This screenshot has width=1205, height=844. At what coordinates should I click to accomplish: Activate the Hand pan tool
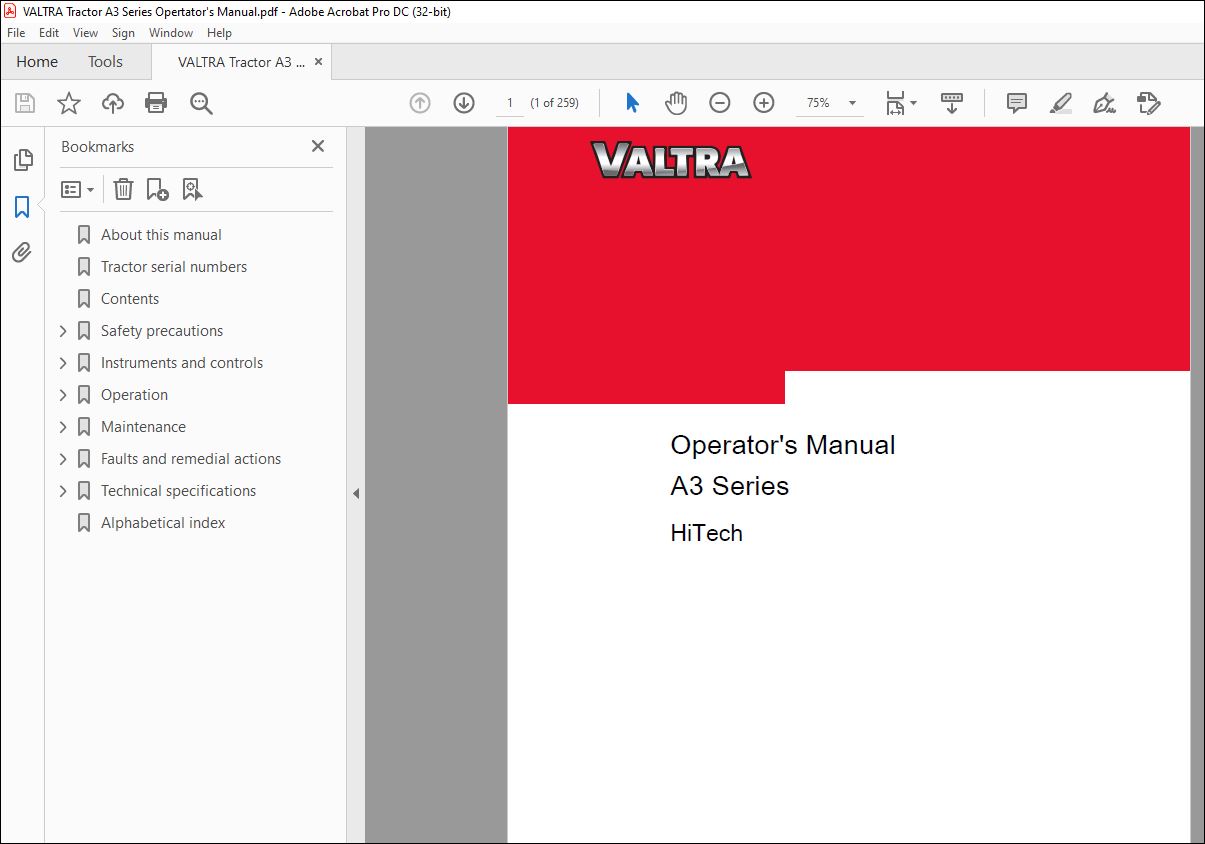[x=676, y=103]
